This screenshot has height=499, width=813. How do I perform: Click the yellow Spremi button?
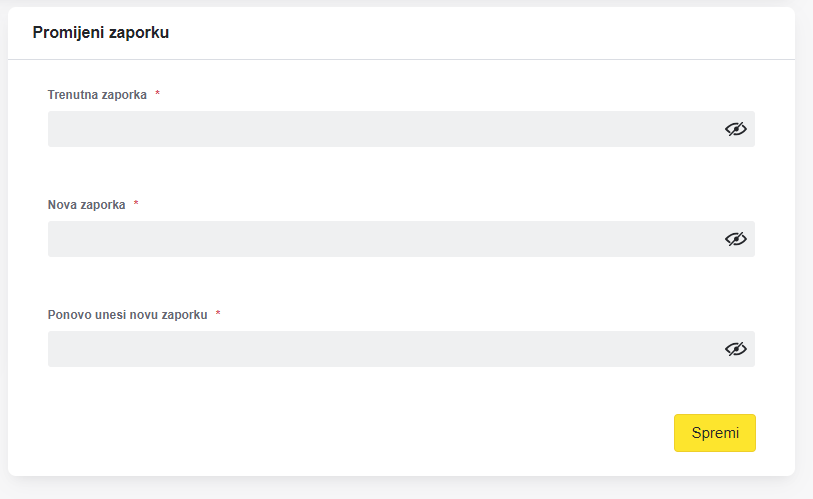(715, 433)
